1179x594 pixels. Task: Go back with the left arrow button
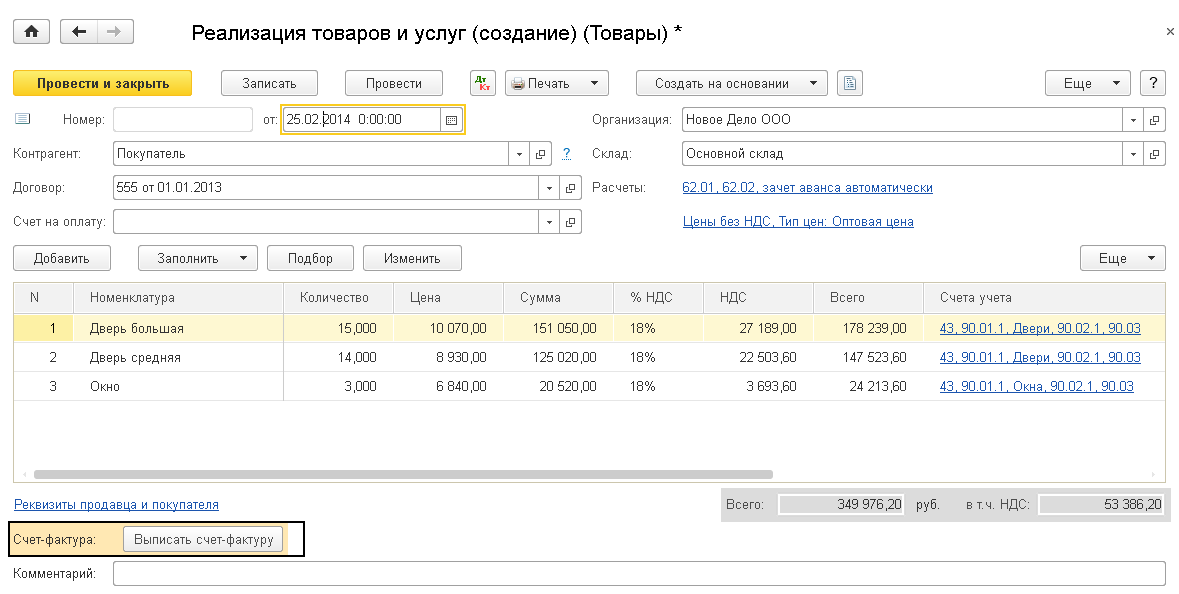point(79,32)
